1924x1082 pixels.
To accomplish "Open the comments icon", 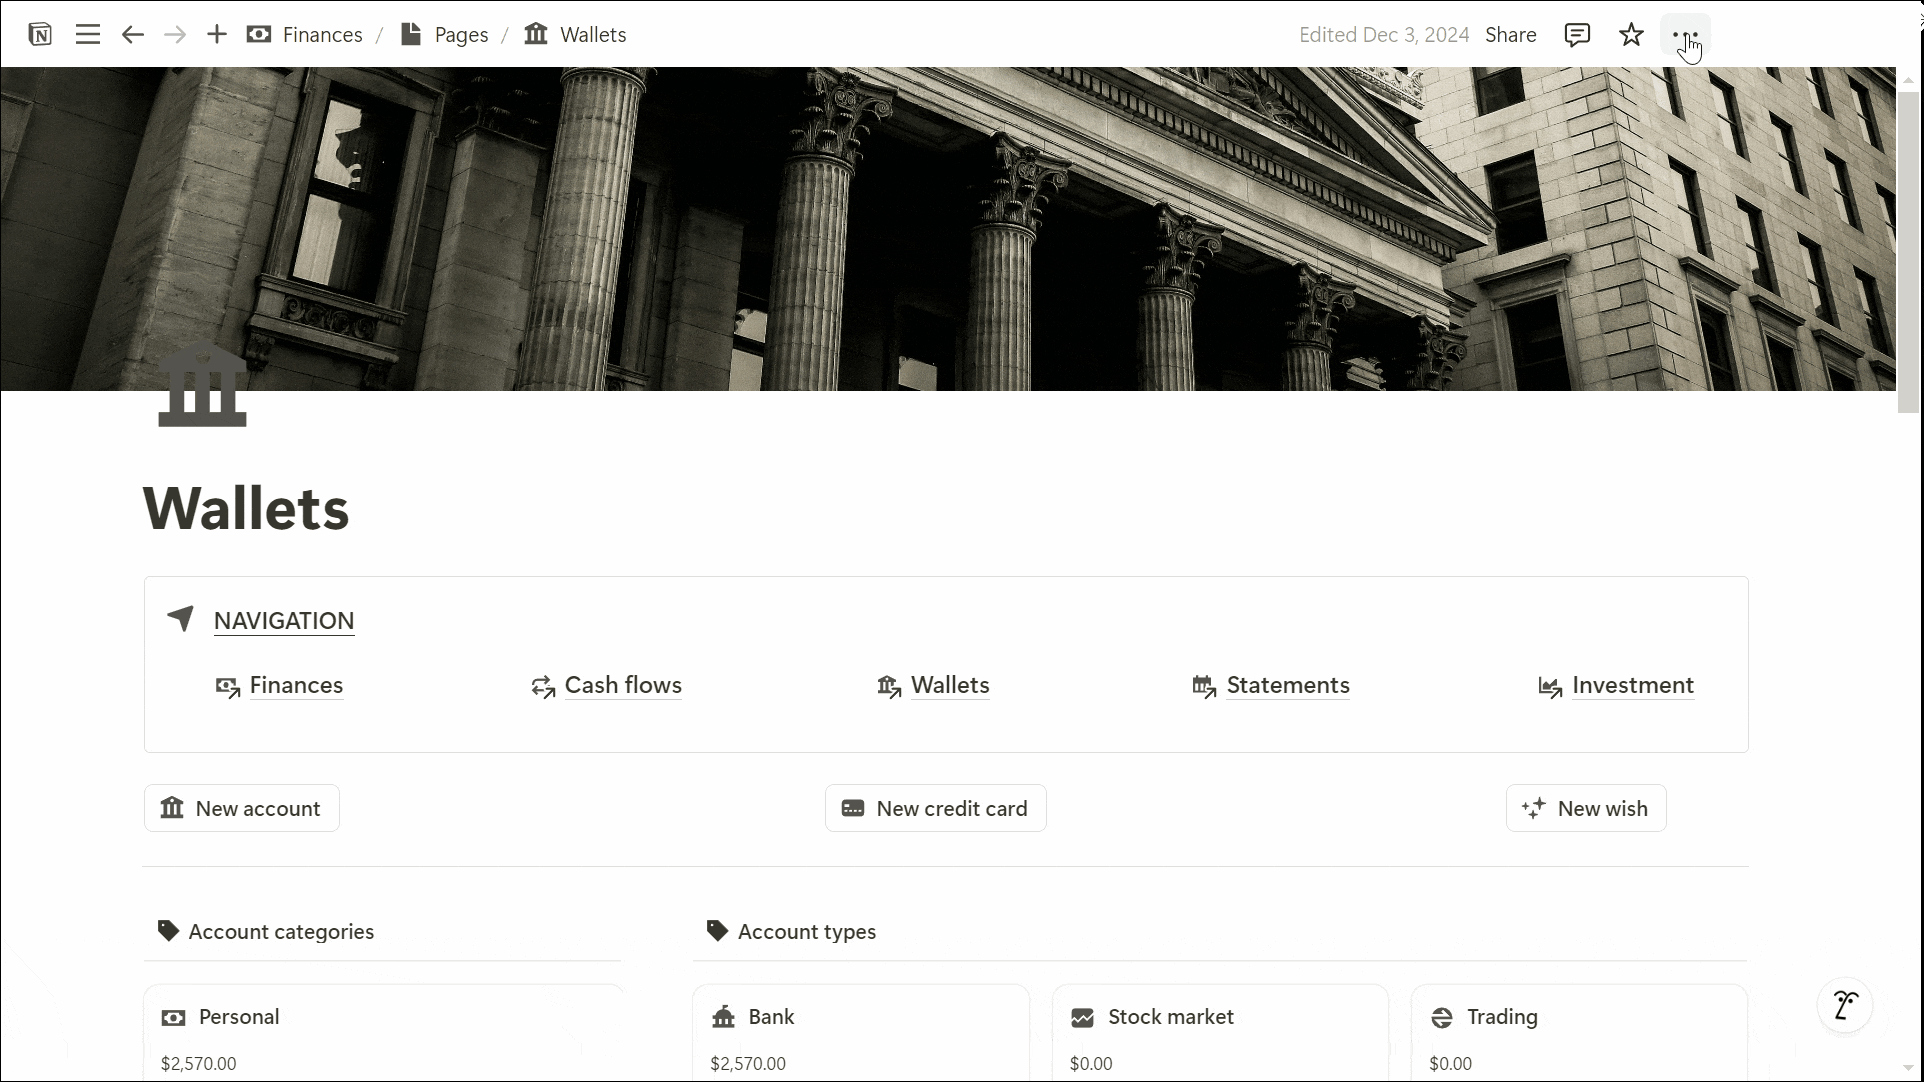I will point(1577,35).
